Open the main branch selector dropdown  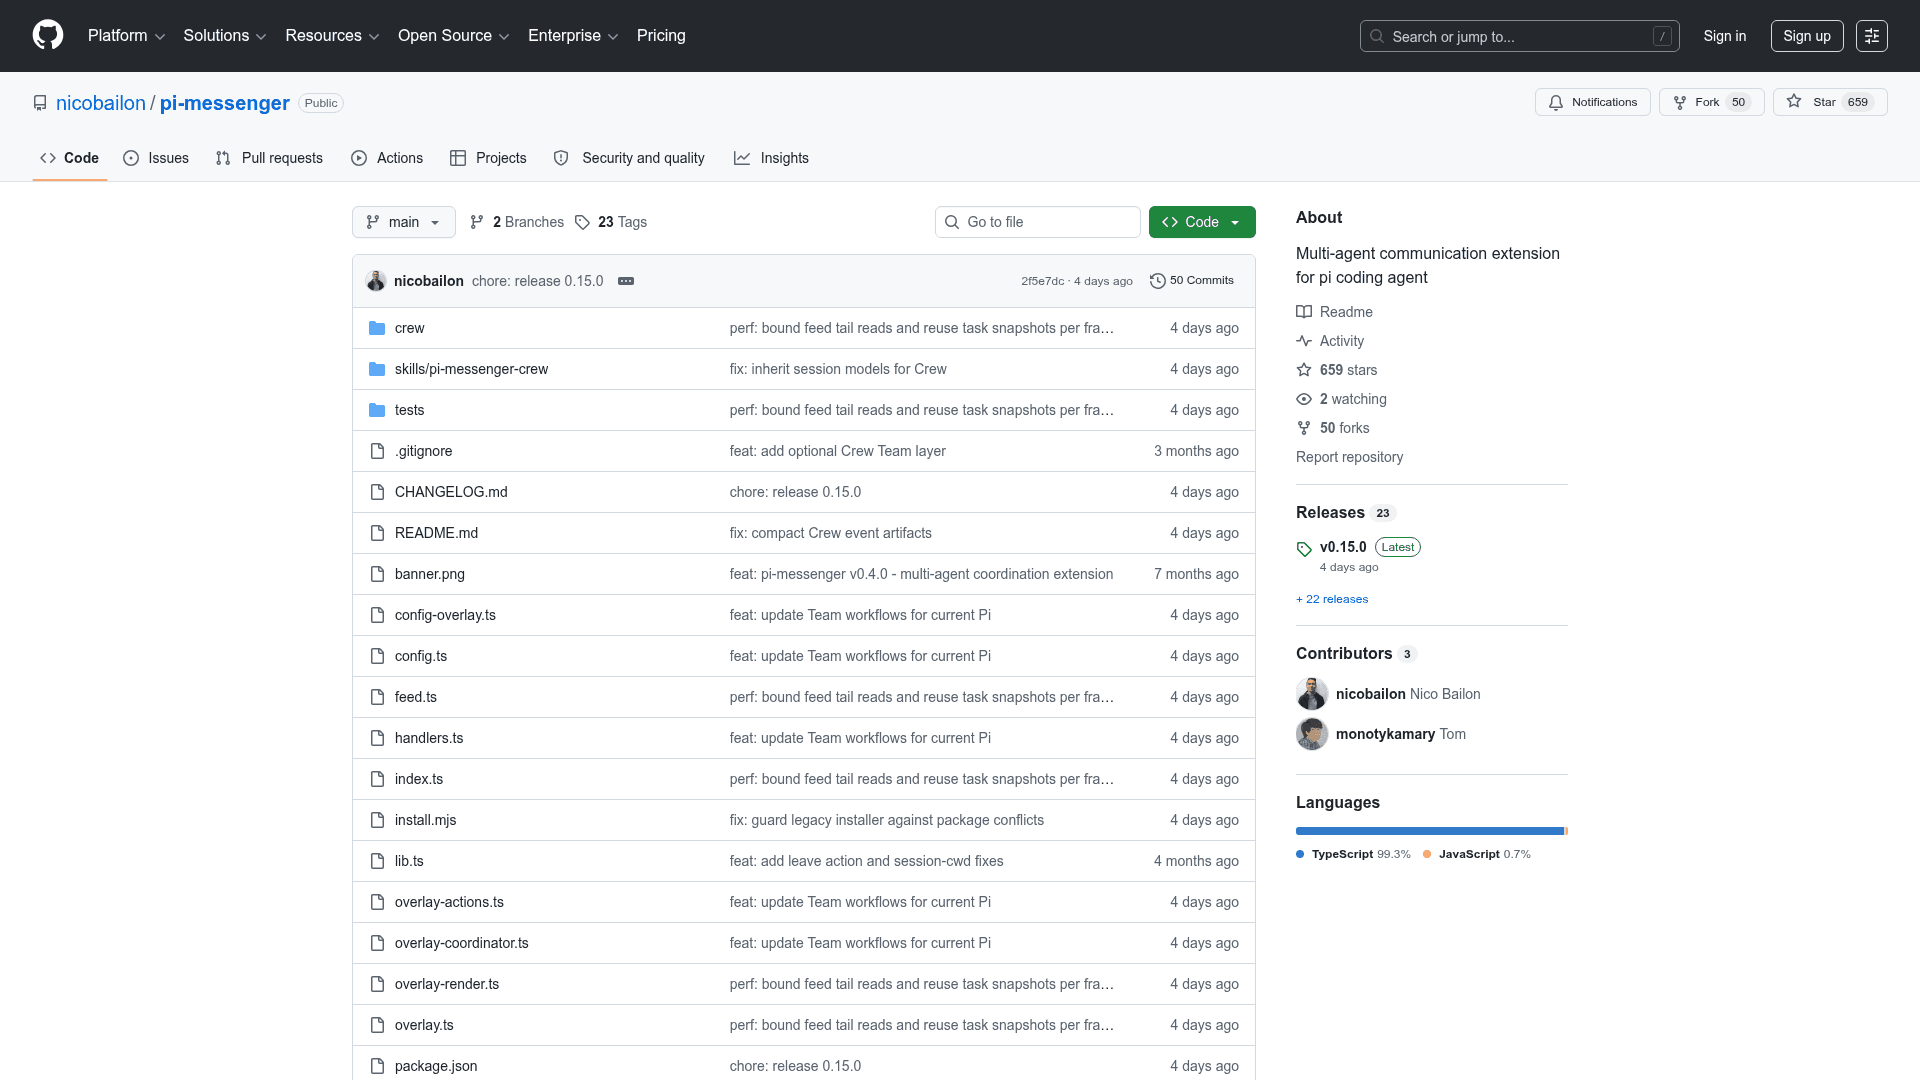coord(404,222)
